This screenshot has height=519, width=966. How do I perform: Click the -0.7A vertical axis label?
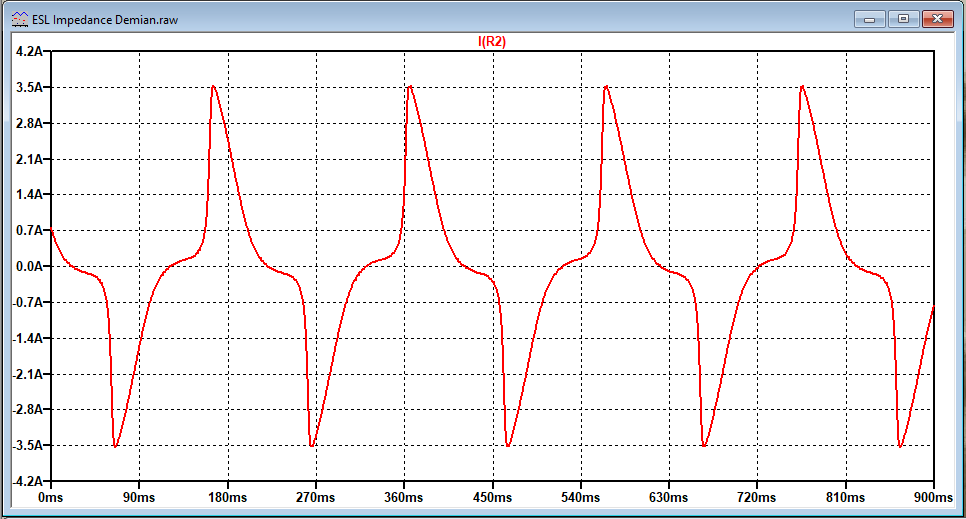[28, 302]
